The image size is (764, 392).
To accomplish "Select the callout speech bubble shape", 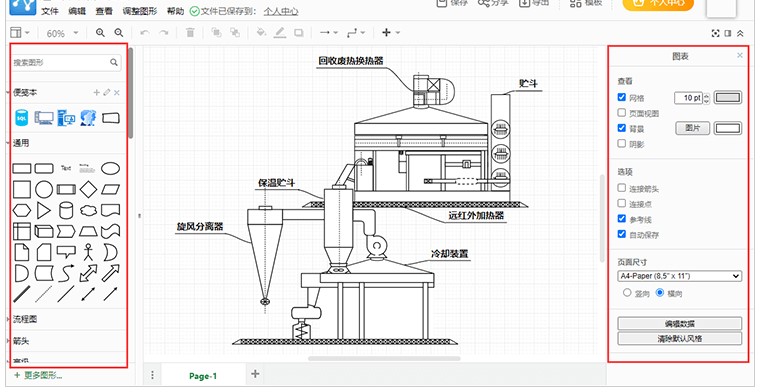I will coord(66,252).
